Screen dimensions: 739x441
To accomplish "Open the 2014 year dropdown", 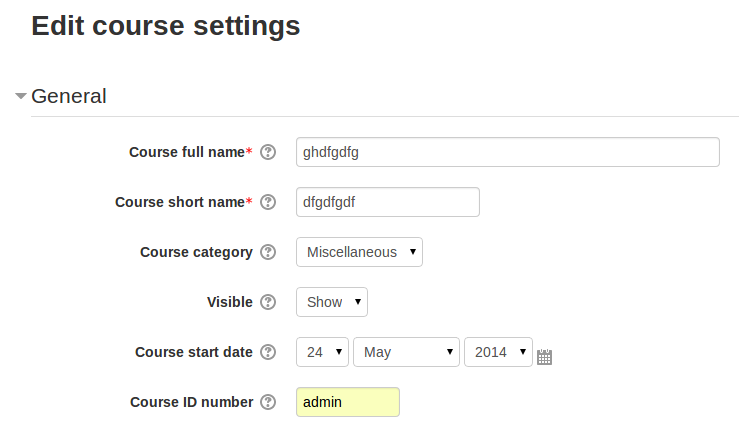I will click(x=498, y=352).
